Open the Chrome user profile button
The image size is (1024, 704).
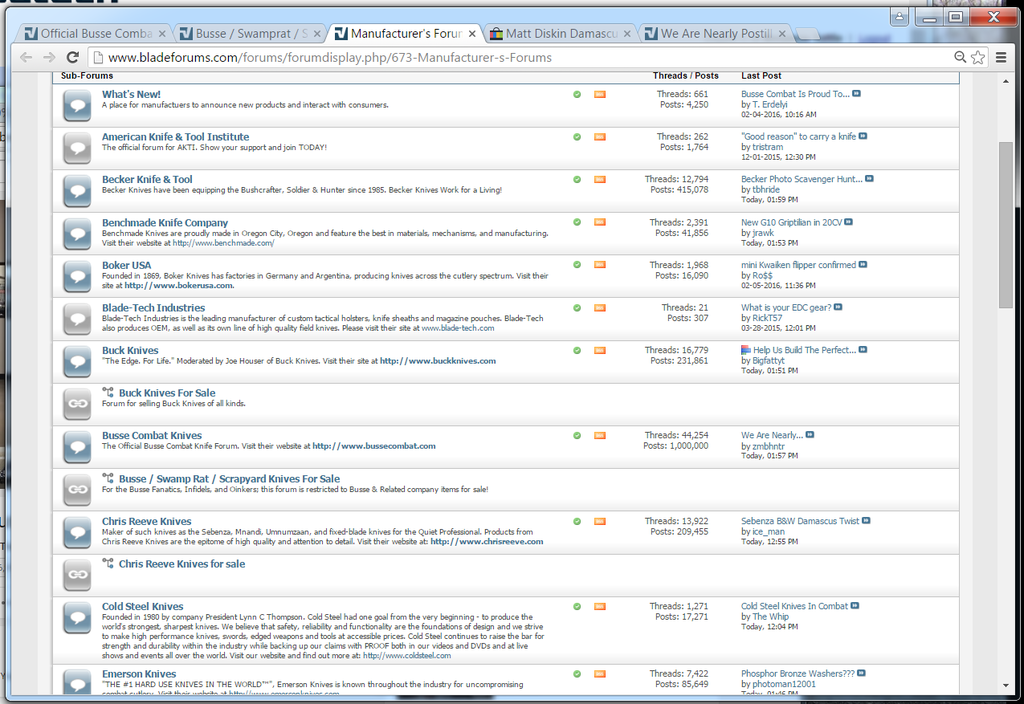point(900,18)
